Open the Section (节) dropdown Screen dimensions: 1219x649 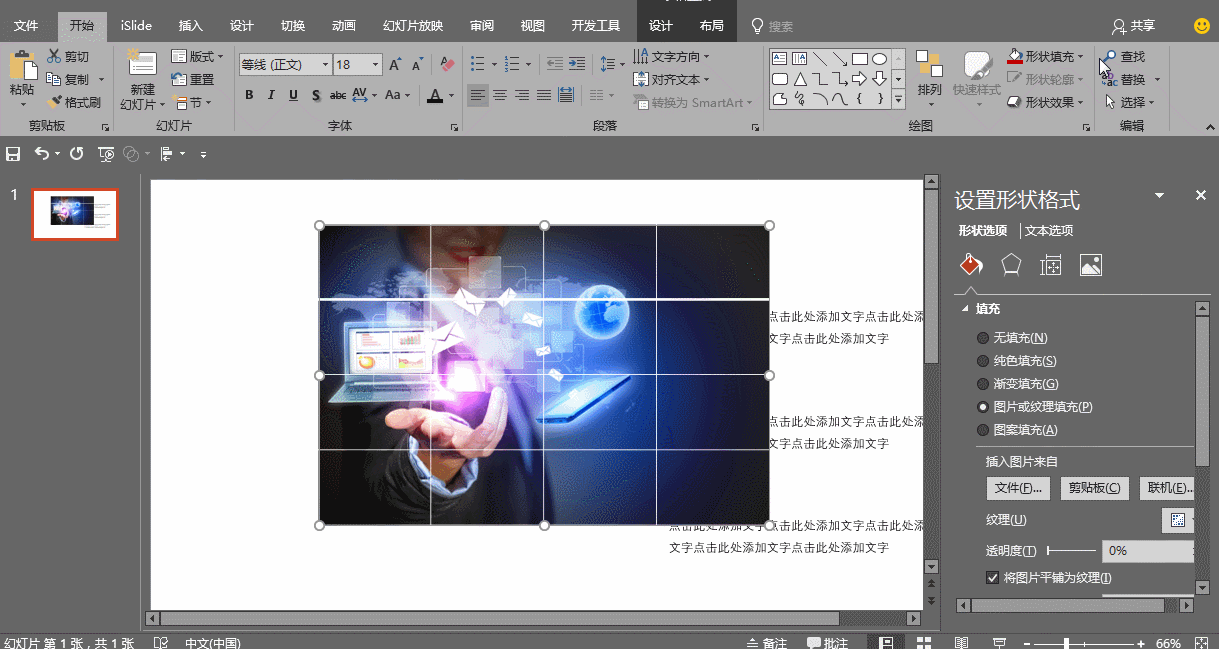tap(192, 102)
